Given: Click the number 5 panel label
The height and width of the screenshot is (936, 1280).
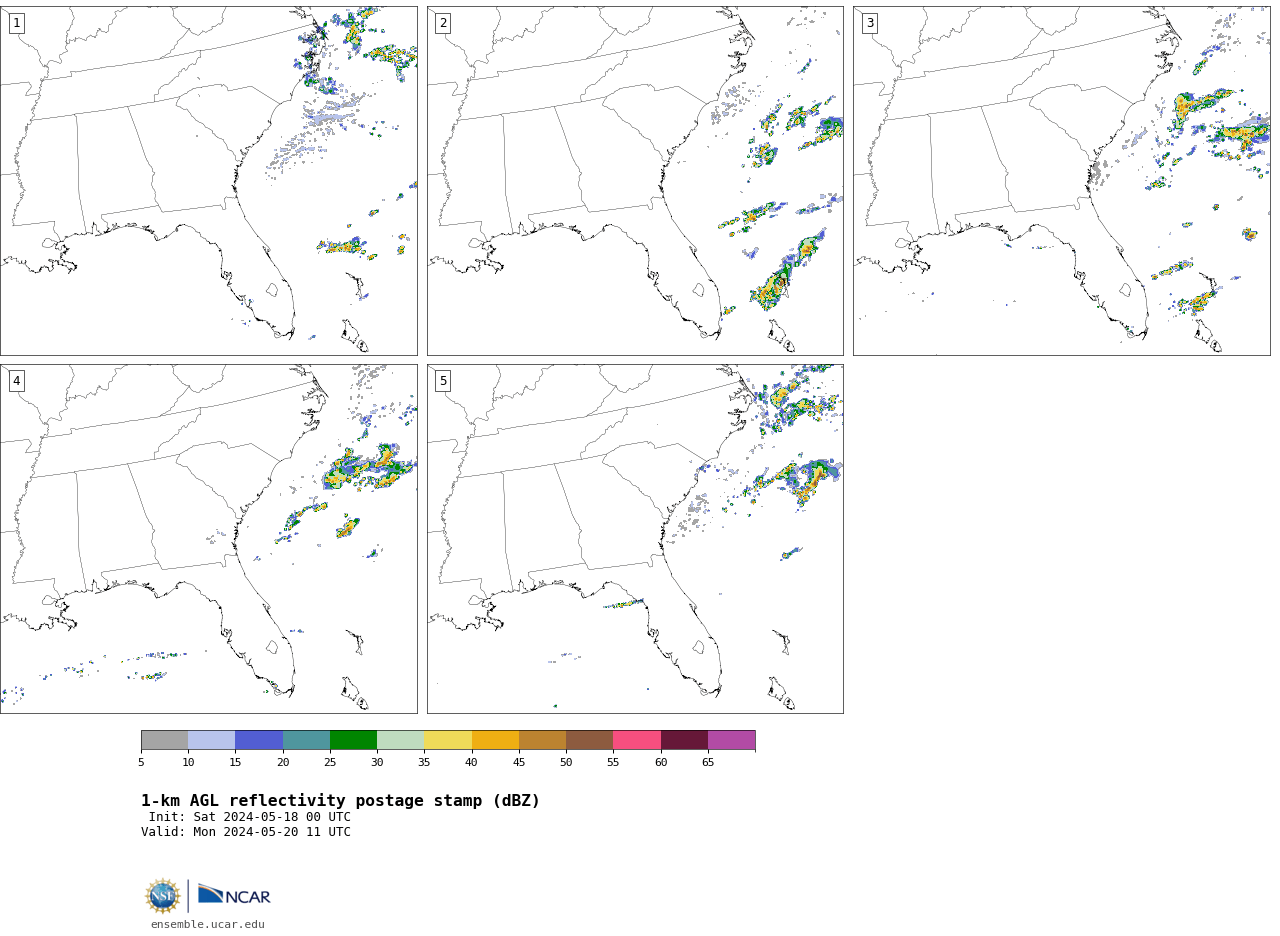Looking at the screenshot, I should (443, 381).
